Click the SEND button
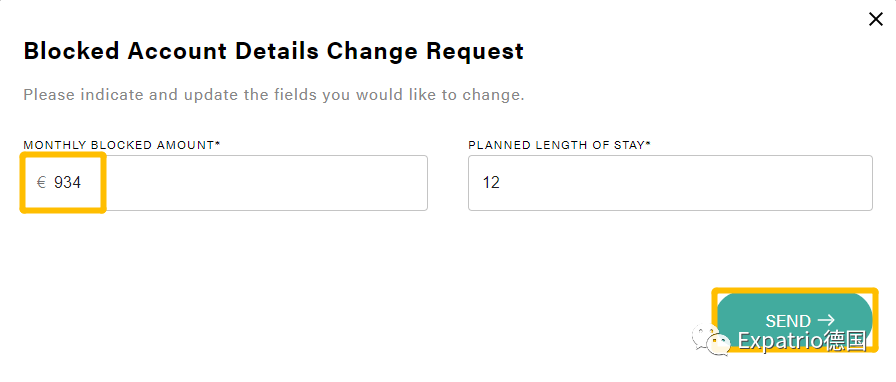 click(x=794, y=320)
